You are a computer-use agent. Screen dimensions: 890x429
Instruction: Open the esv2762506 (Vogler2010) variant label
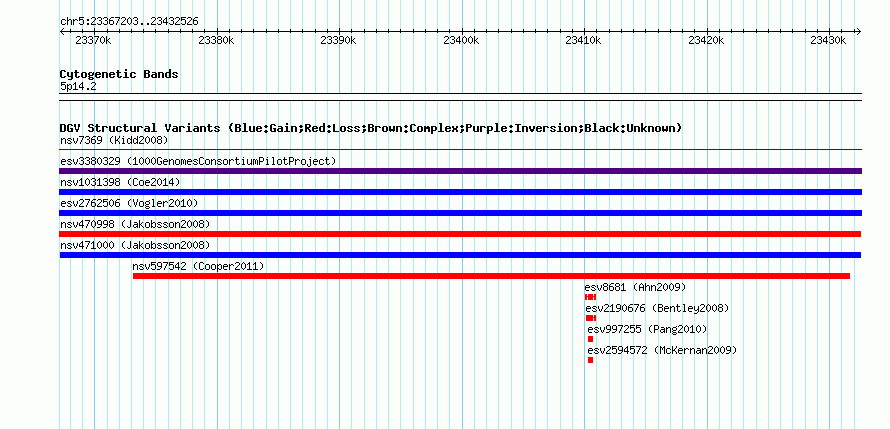point(129,203)
